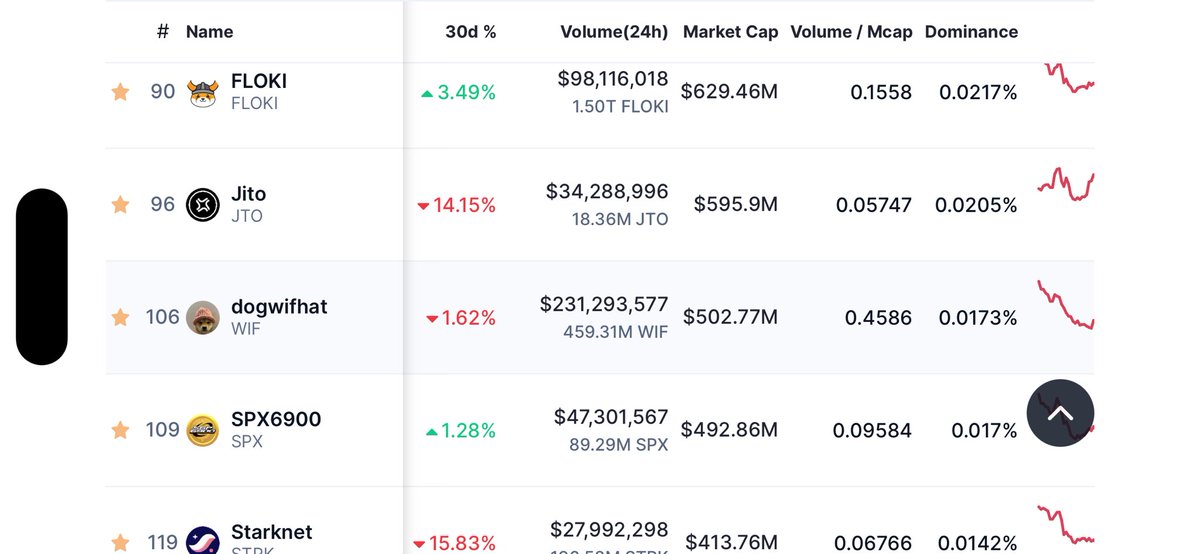Click rank number 106 in dogwifhat row
Viewport: 1200px width, 554px height.
[163, 317]
